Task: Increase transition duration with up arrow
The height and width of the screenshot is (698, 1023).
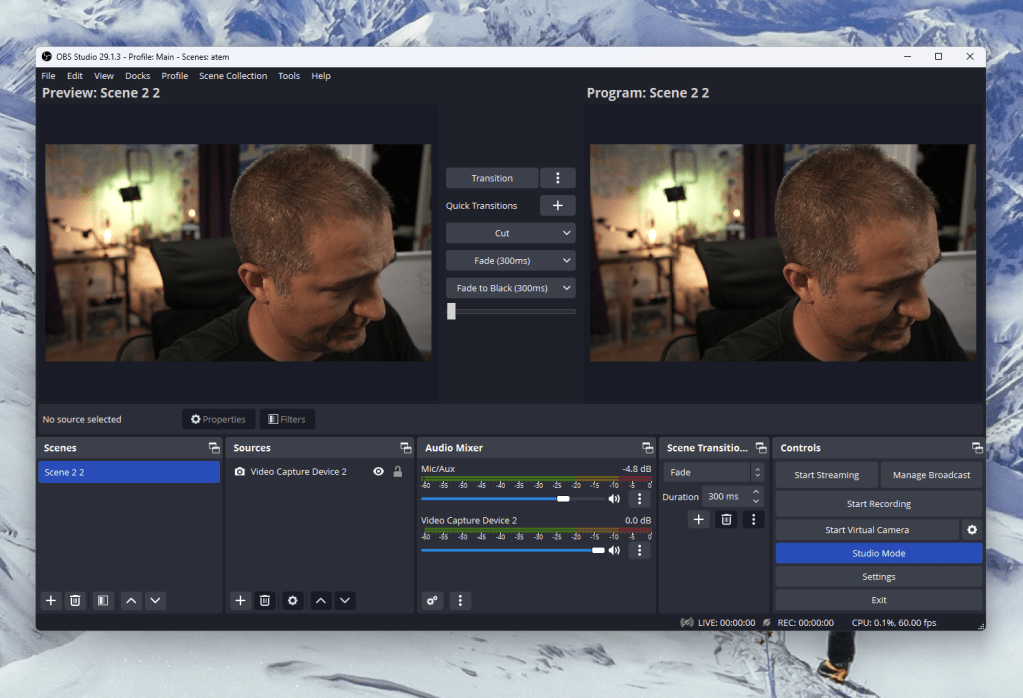Action: point(756,492)
